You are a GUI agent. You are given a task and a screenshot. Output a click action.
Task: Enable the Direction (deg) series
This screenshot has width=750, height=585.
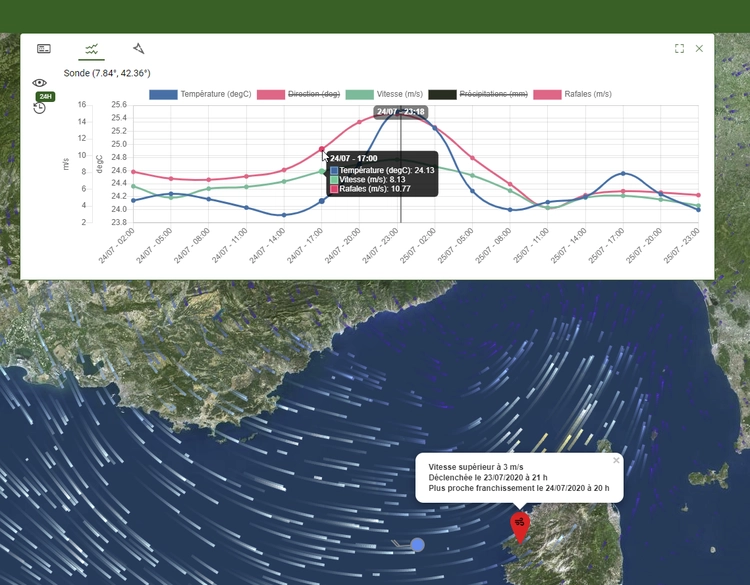(x=314, y=94)
